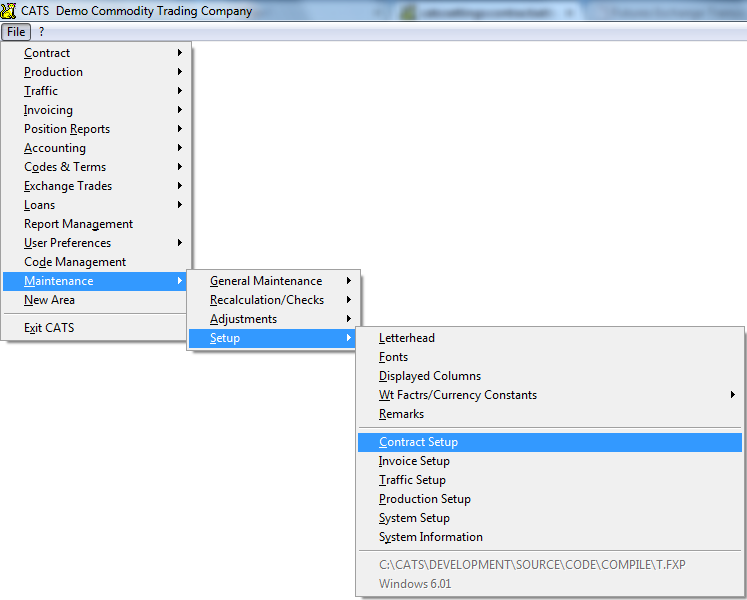747x600 pixels.
Task: Open Wt Factrs/Currency Constants submenu
Action: [x=550, y=395]
